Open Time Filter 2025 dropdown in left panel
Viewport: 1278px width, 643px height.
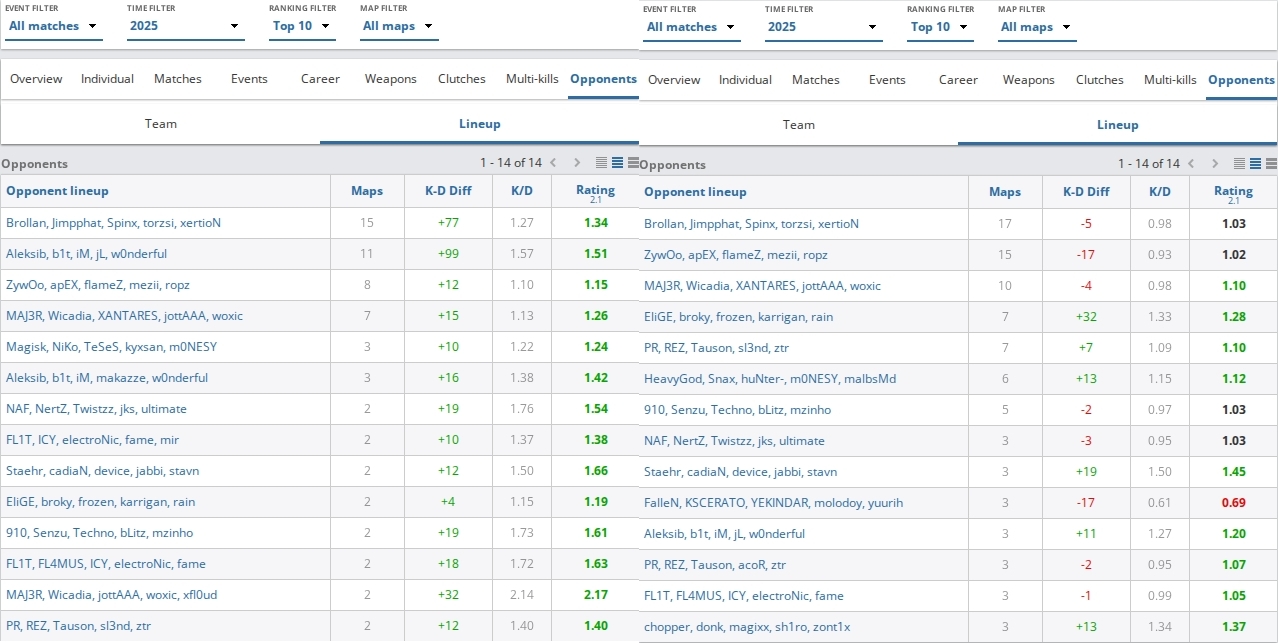coord(185,27)
